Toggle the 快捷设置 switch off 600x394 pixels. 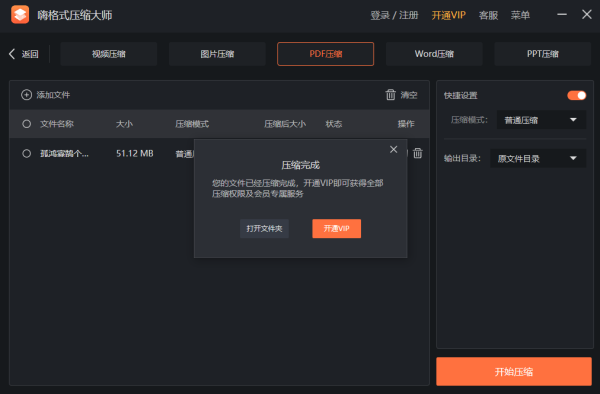tap(577, 95)
